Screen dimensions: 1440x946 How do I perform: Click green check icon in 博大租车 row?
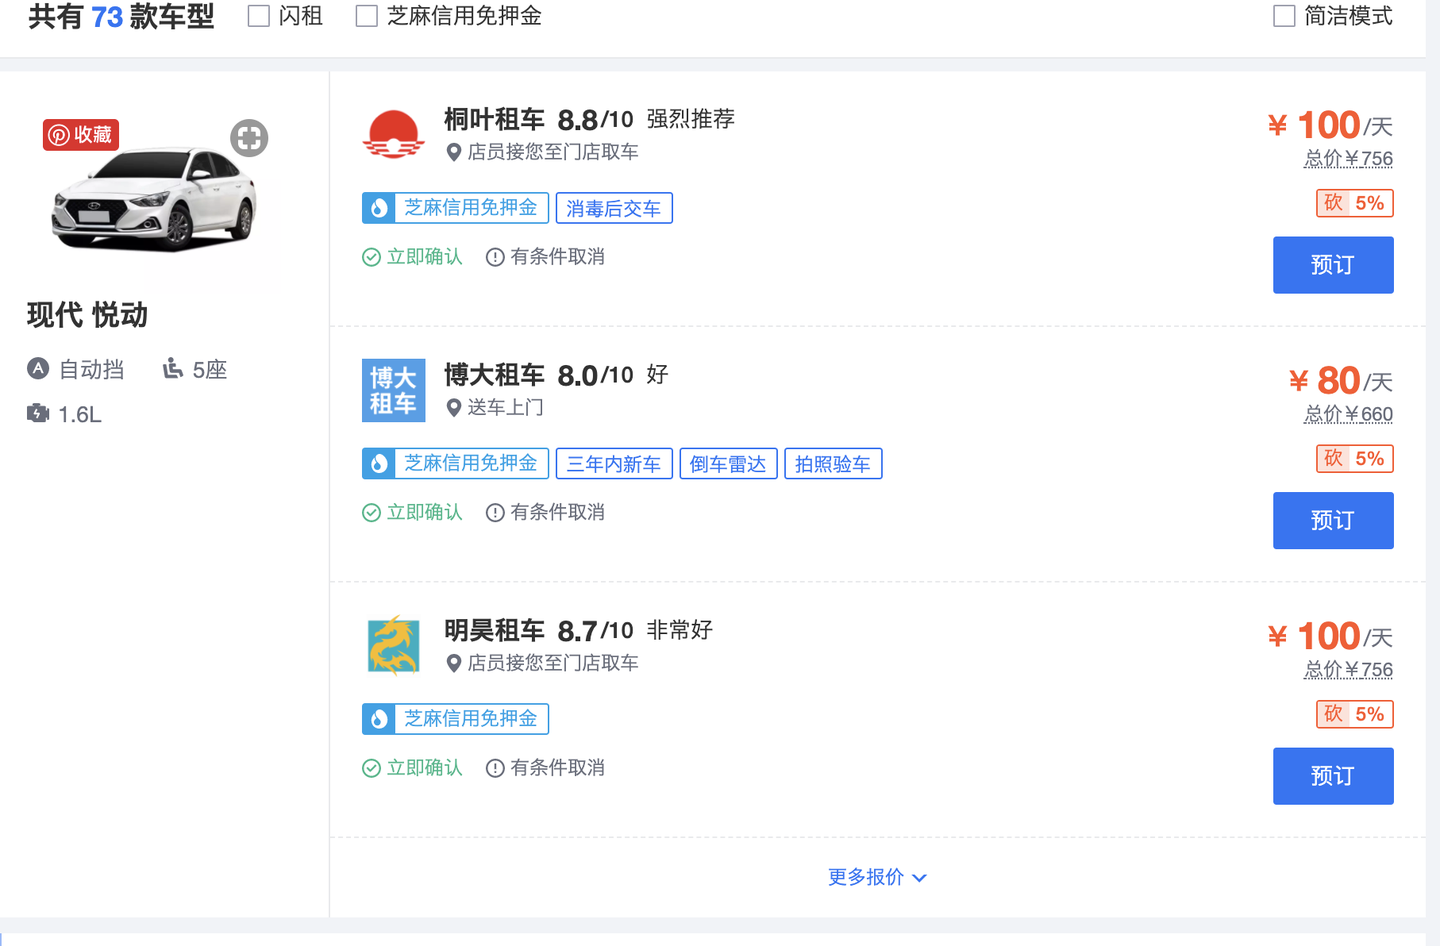pos(371,513)
